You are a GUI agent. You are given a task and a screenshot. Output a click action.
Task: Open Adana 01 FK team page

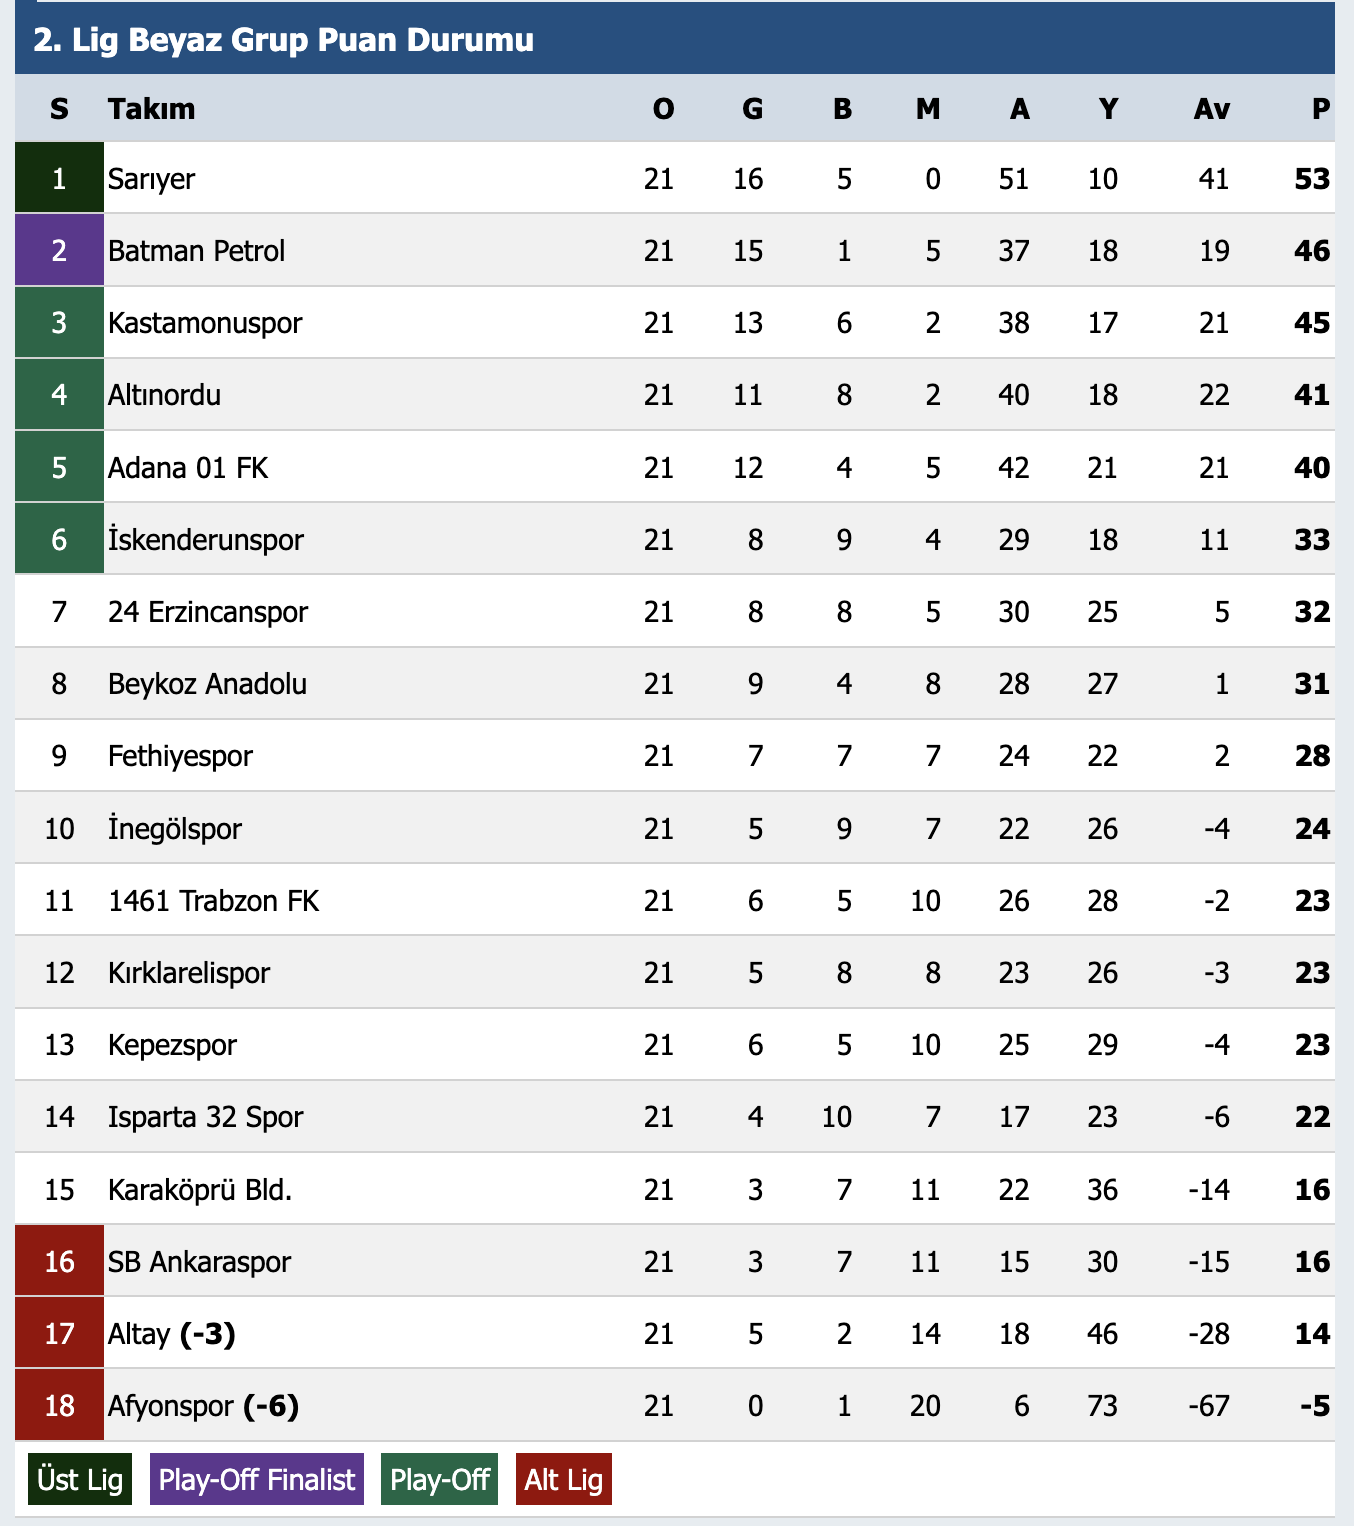[x=188, y=468]
